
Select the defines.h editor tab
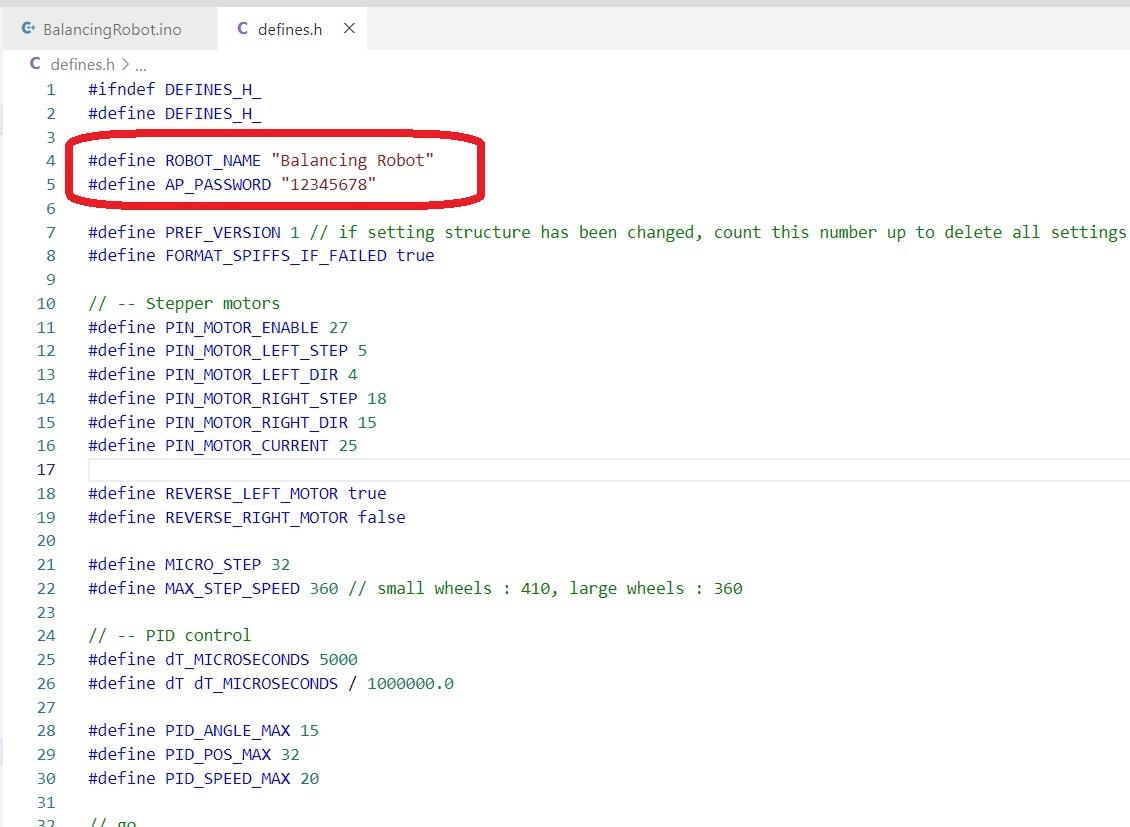pyautogui.click(x=290, y=29)
